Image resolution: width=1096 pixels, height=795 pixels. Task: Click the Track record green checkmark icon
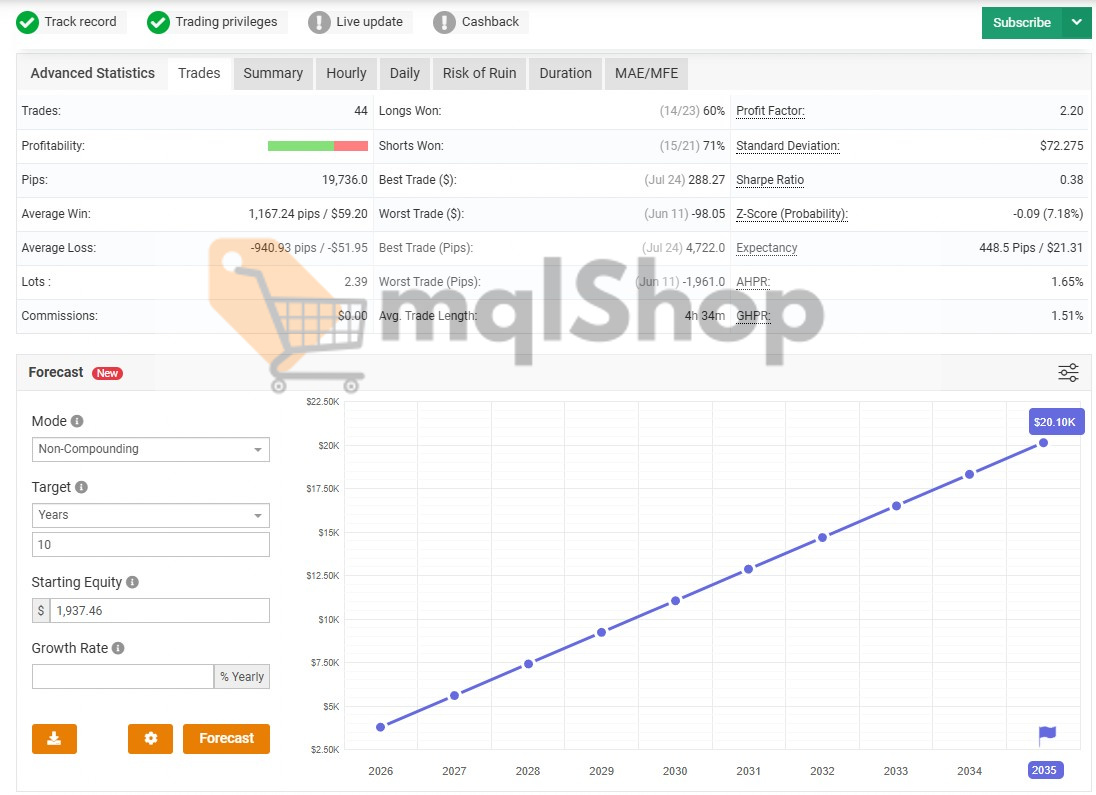(x=28, y=22)
